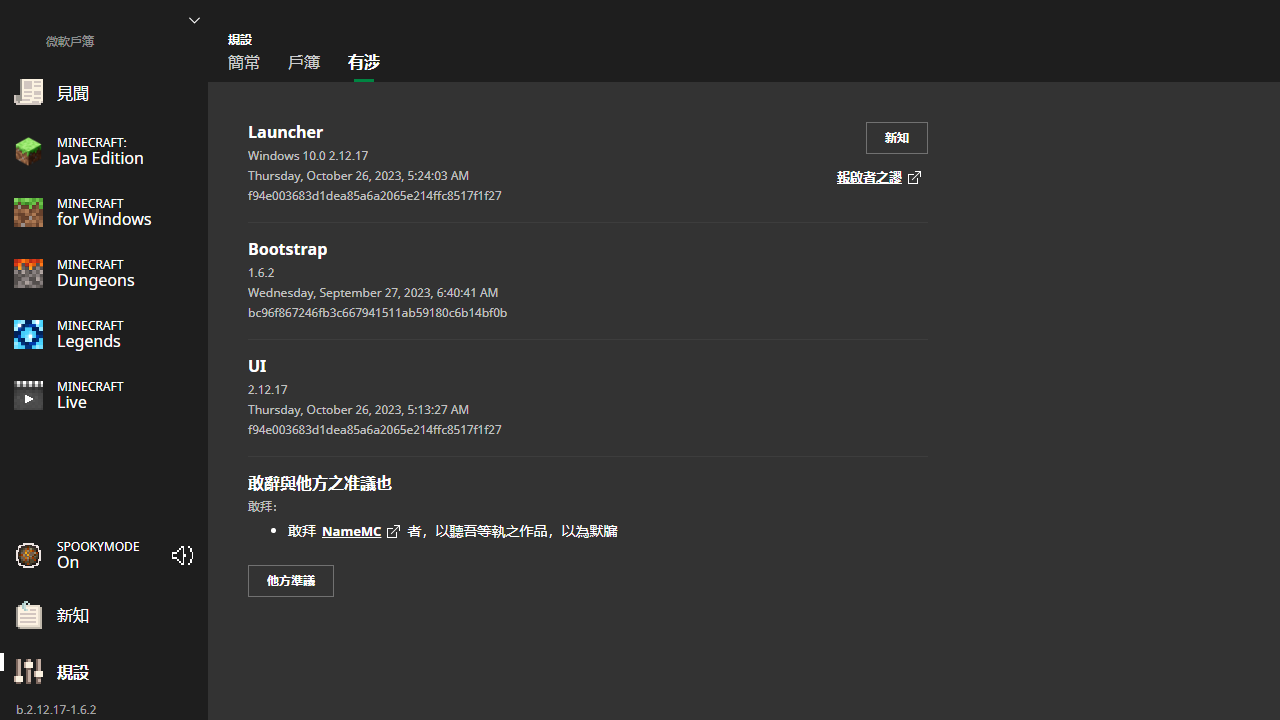This screenshot has width=1280, height=720.
Task: Click the 他方准議 button
Action: click(x=291, y=581)
